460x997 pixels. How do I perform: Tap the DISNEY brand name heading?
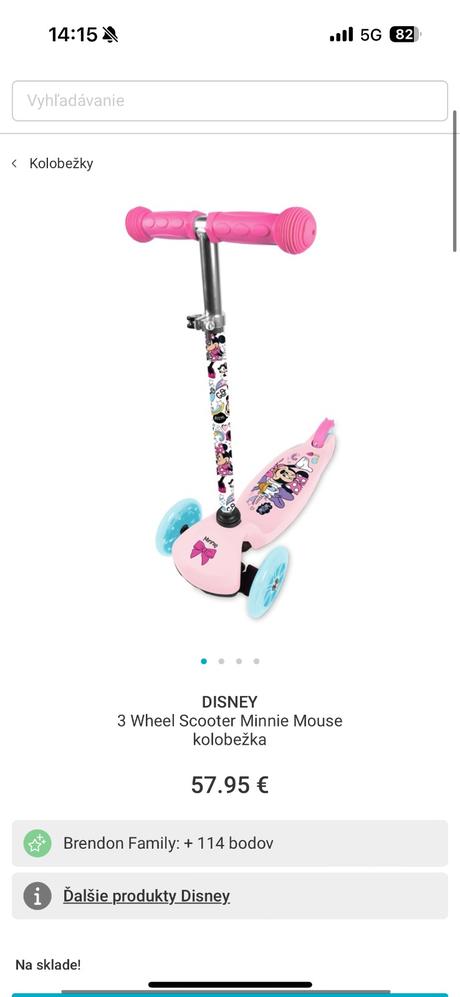tap(230, 702)
